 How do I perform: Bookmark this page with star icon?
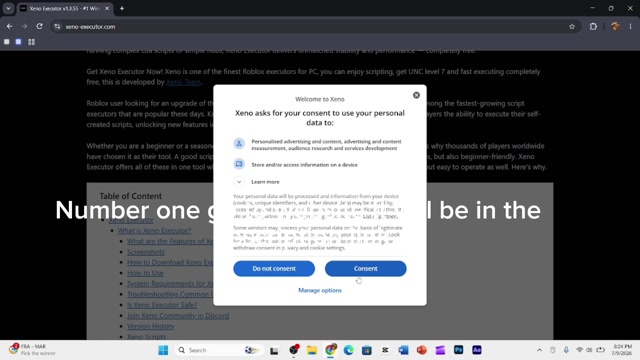click(x=572, y=27)
